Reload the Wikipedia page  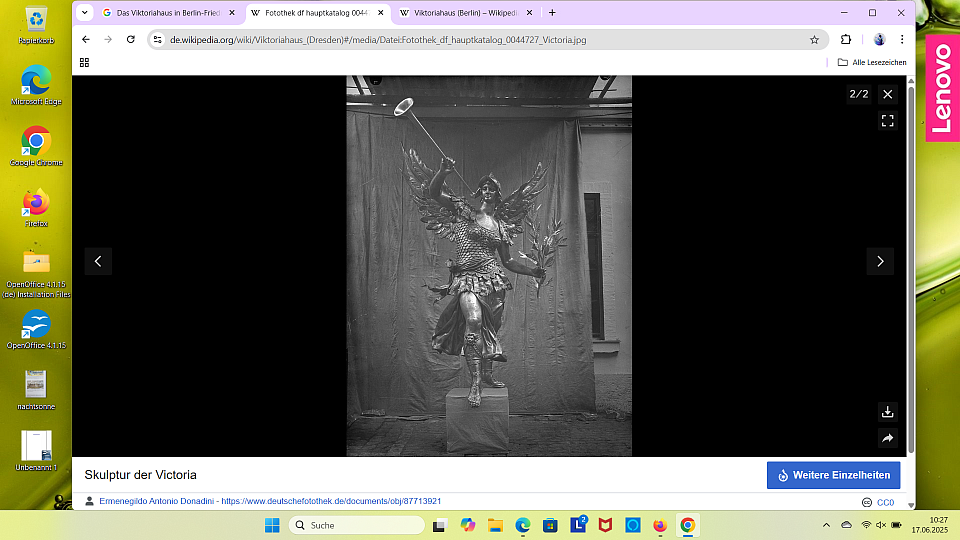(x=130, y=40)
